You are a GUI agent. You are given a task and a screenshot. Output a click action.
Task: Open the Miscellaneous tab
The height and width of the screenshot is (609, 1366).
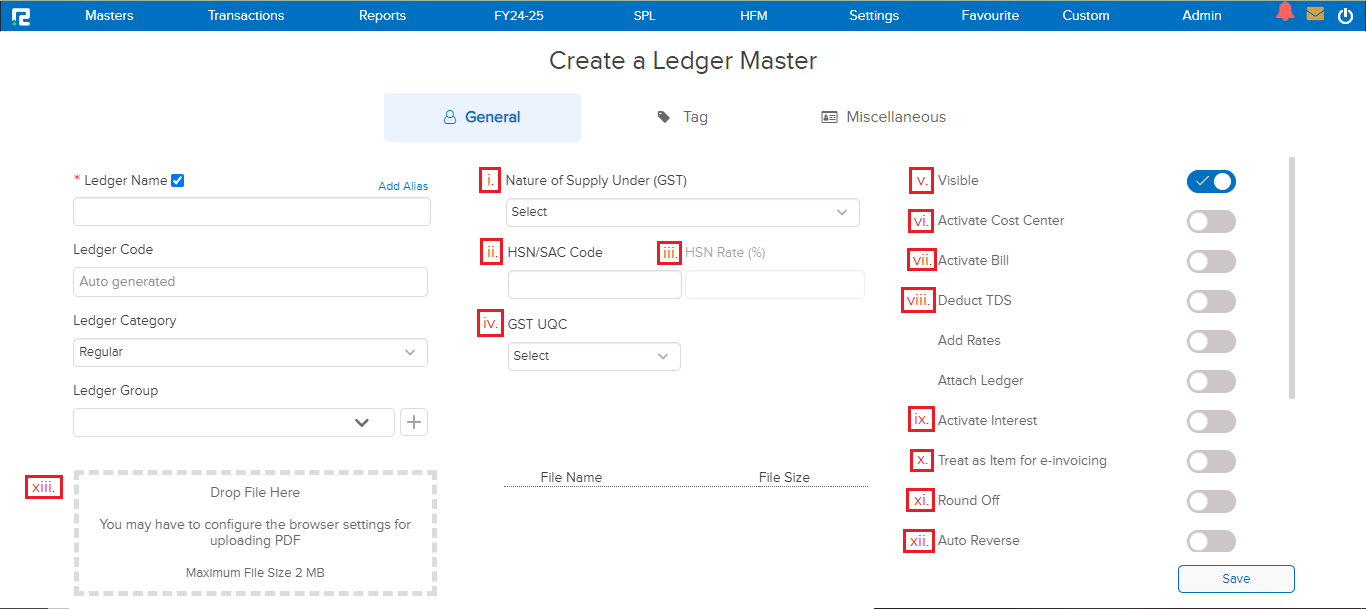(x=883, y=117)
